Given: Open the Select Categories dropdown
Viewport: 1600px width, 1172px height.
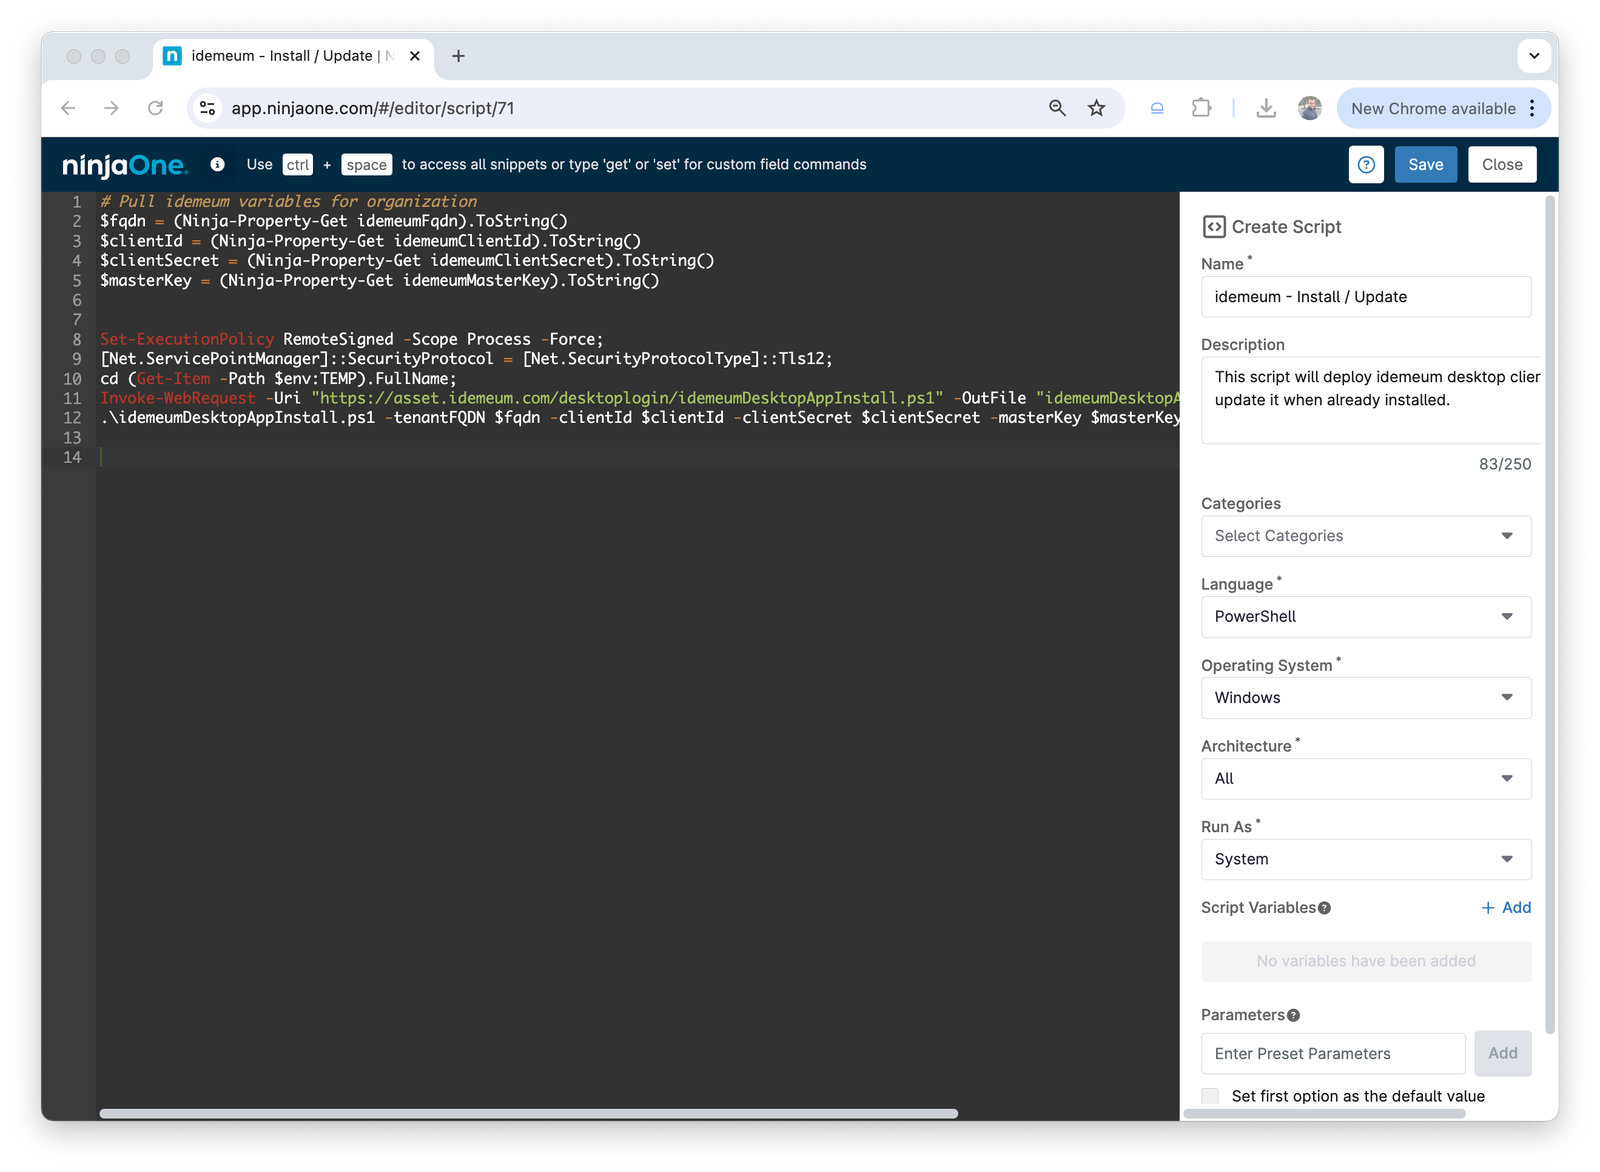Looking at the screenshot, I should 1365,536.
